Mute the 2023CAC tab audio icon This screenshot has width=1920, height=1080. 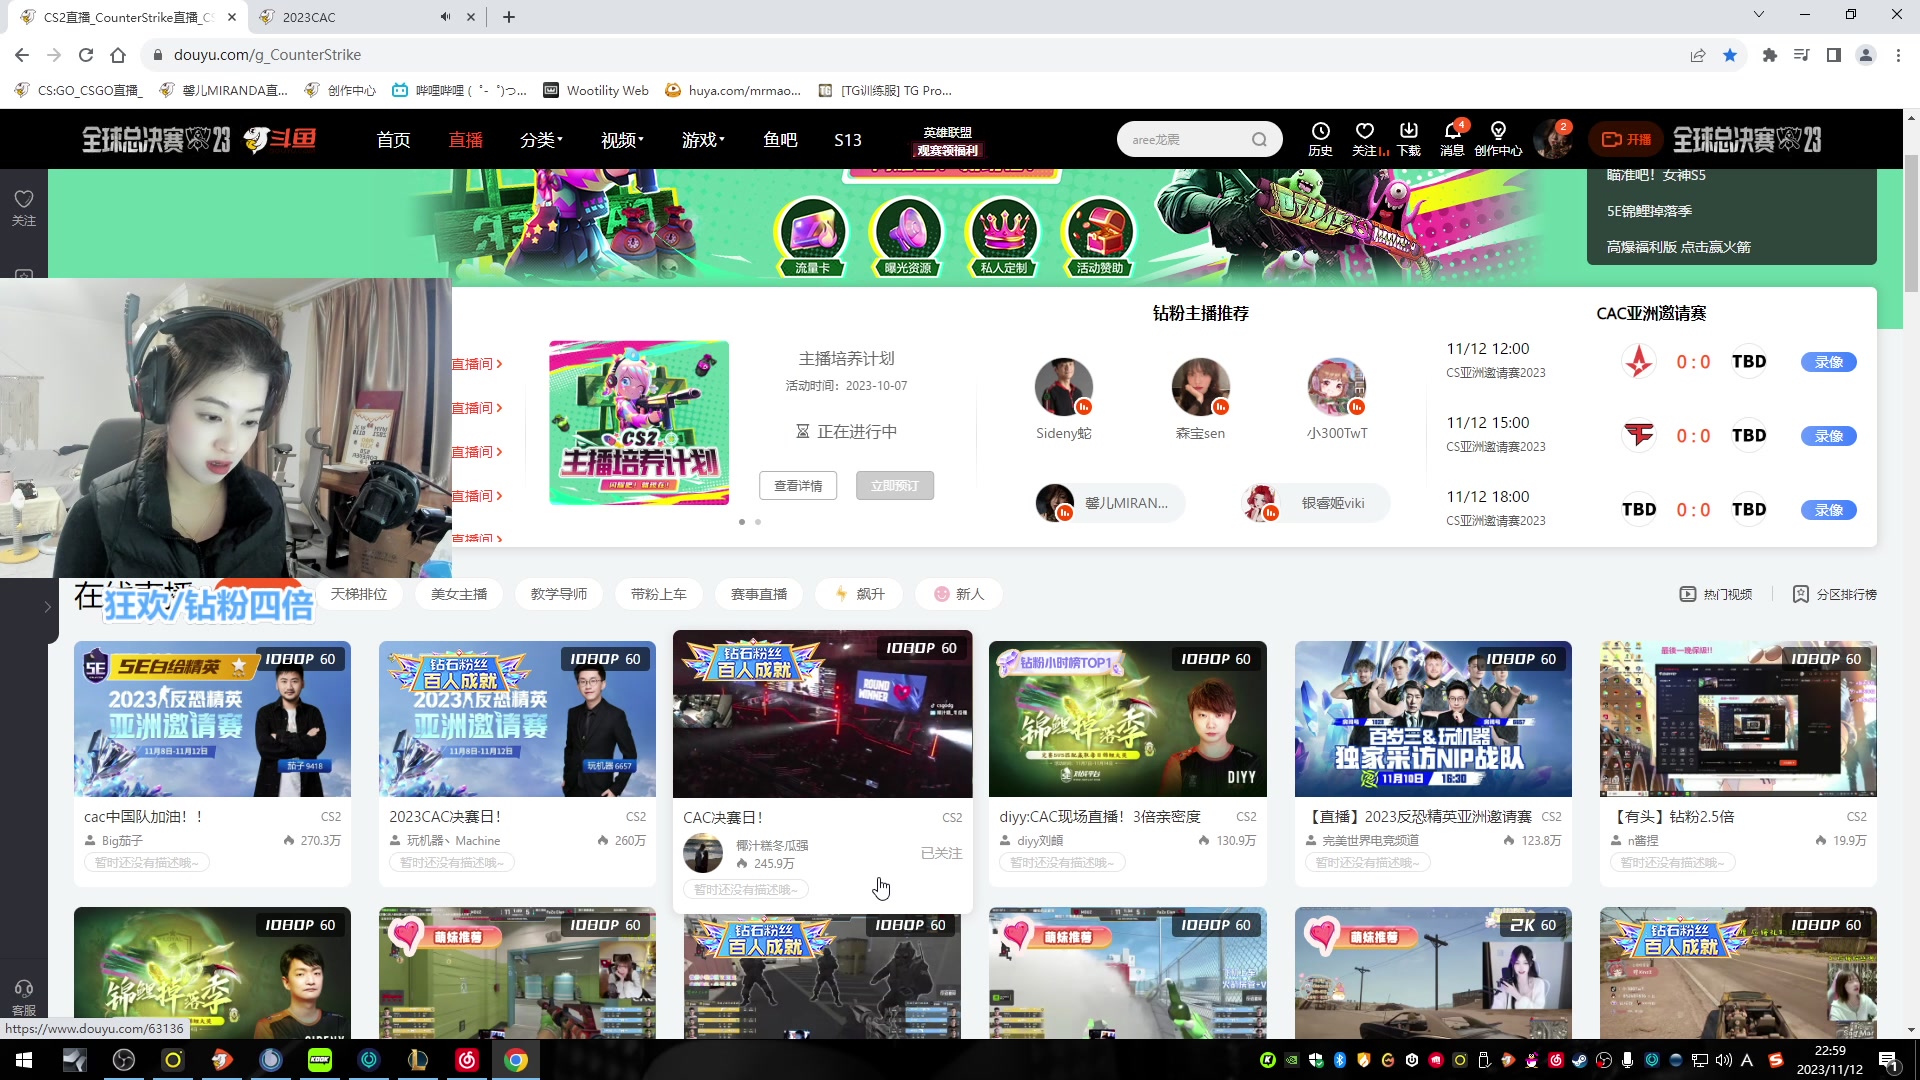point(445,17)
